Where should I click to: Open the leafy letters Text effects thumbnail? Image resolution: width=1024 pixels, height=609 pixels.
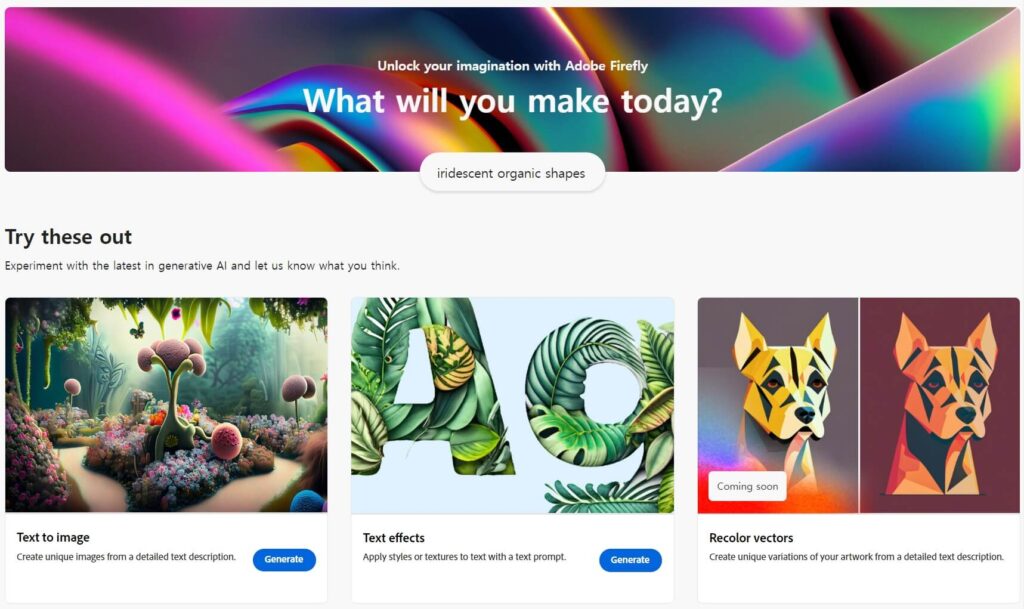point(513,405)
